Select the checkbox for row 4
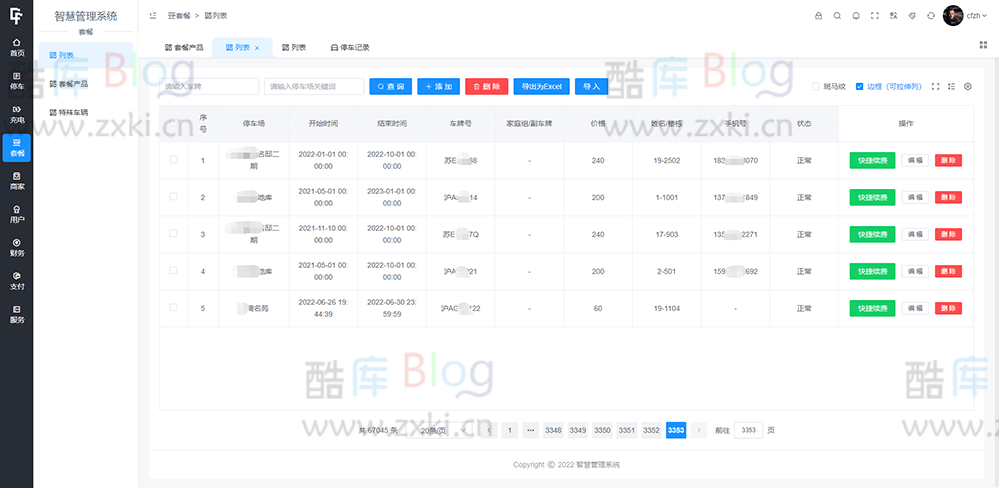The image size is (999, 488). [x=173, y=271]
